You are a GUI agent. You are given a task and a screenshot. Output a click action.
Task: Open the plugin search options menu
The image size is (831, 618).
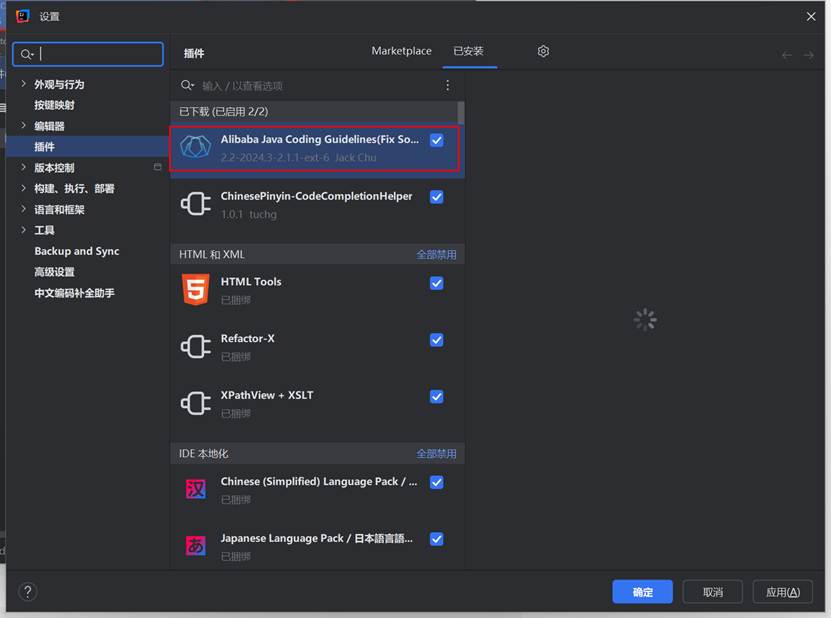[x=448, y=85]
